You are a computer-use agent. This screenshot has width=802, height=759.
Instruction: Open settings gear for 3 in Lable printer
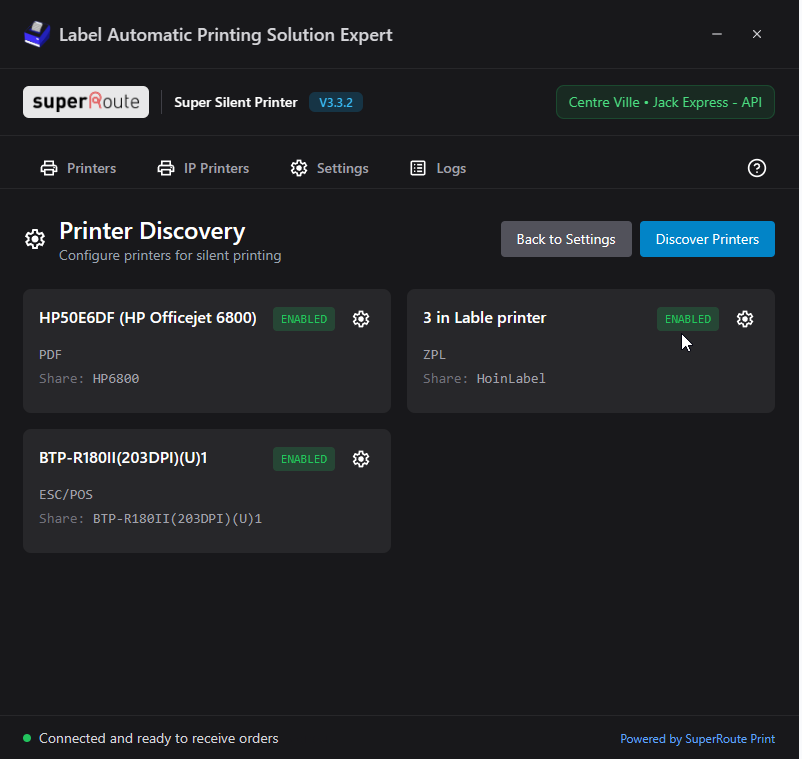pos(745,319)
